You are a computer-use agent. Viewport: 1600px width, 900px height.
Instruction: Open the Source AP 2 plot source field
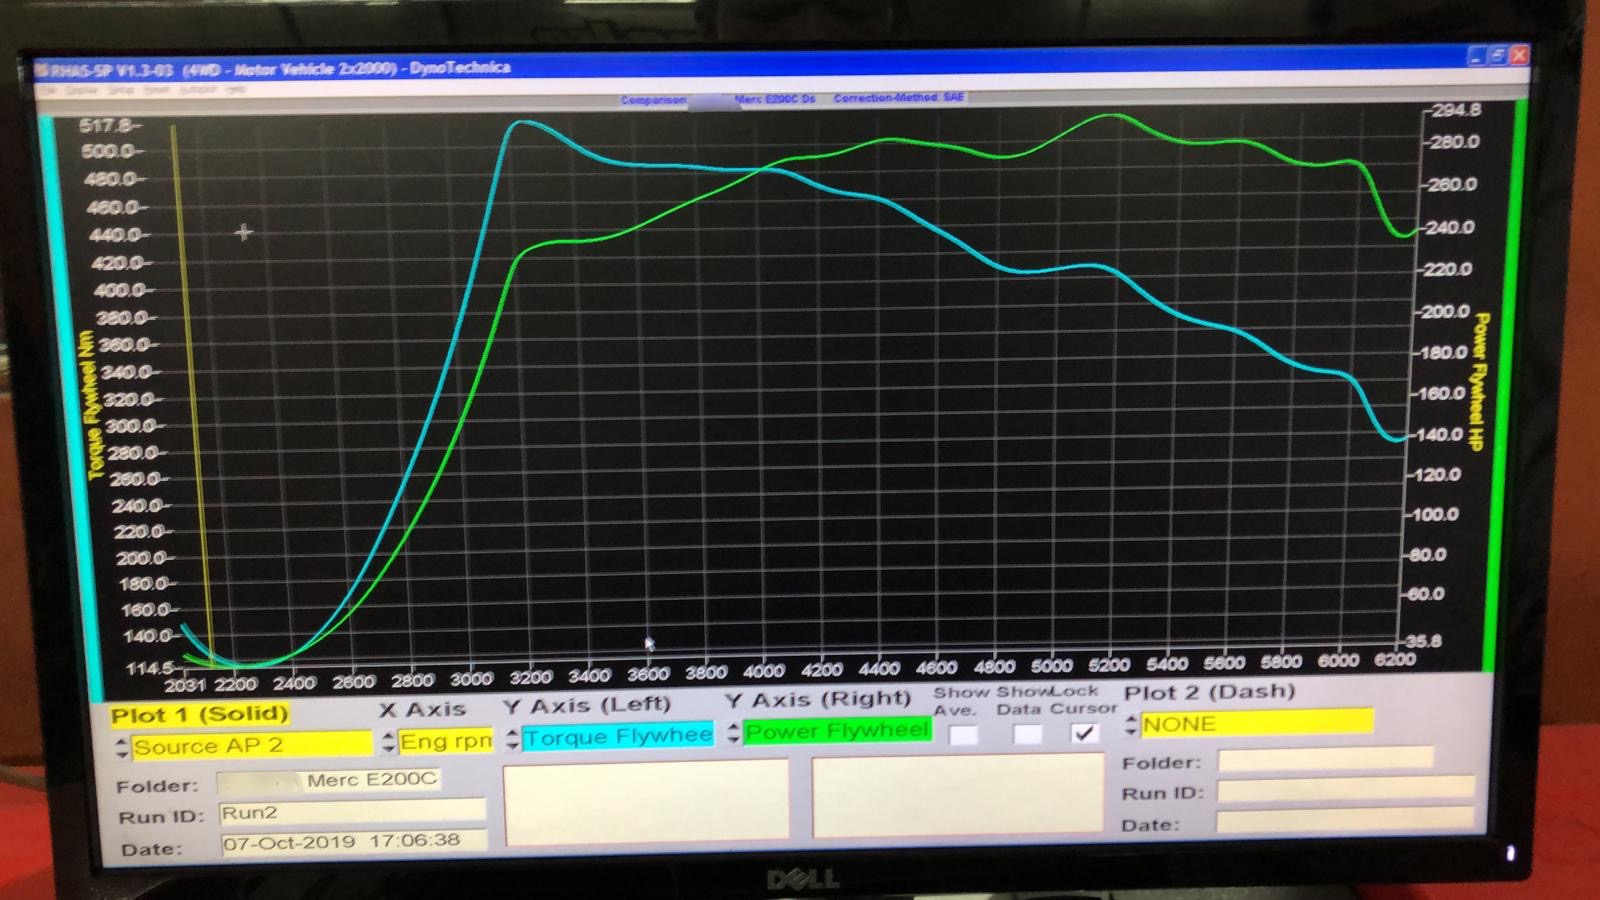[252, 746]
